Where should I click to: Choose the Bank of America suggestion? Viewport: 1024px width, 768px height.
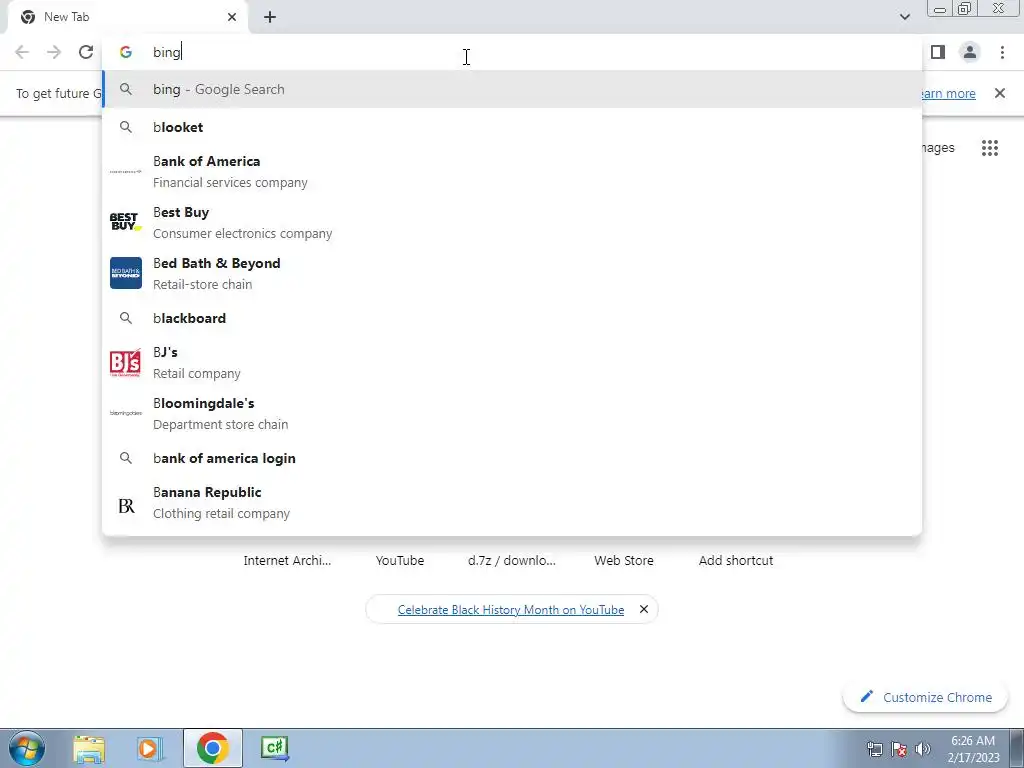pyautogui.click(x=512, y=172)
